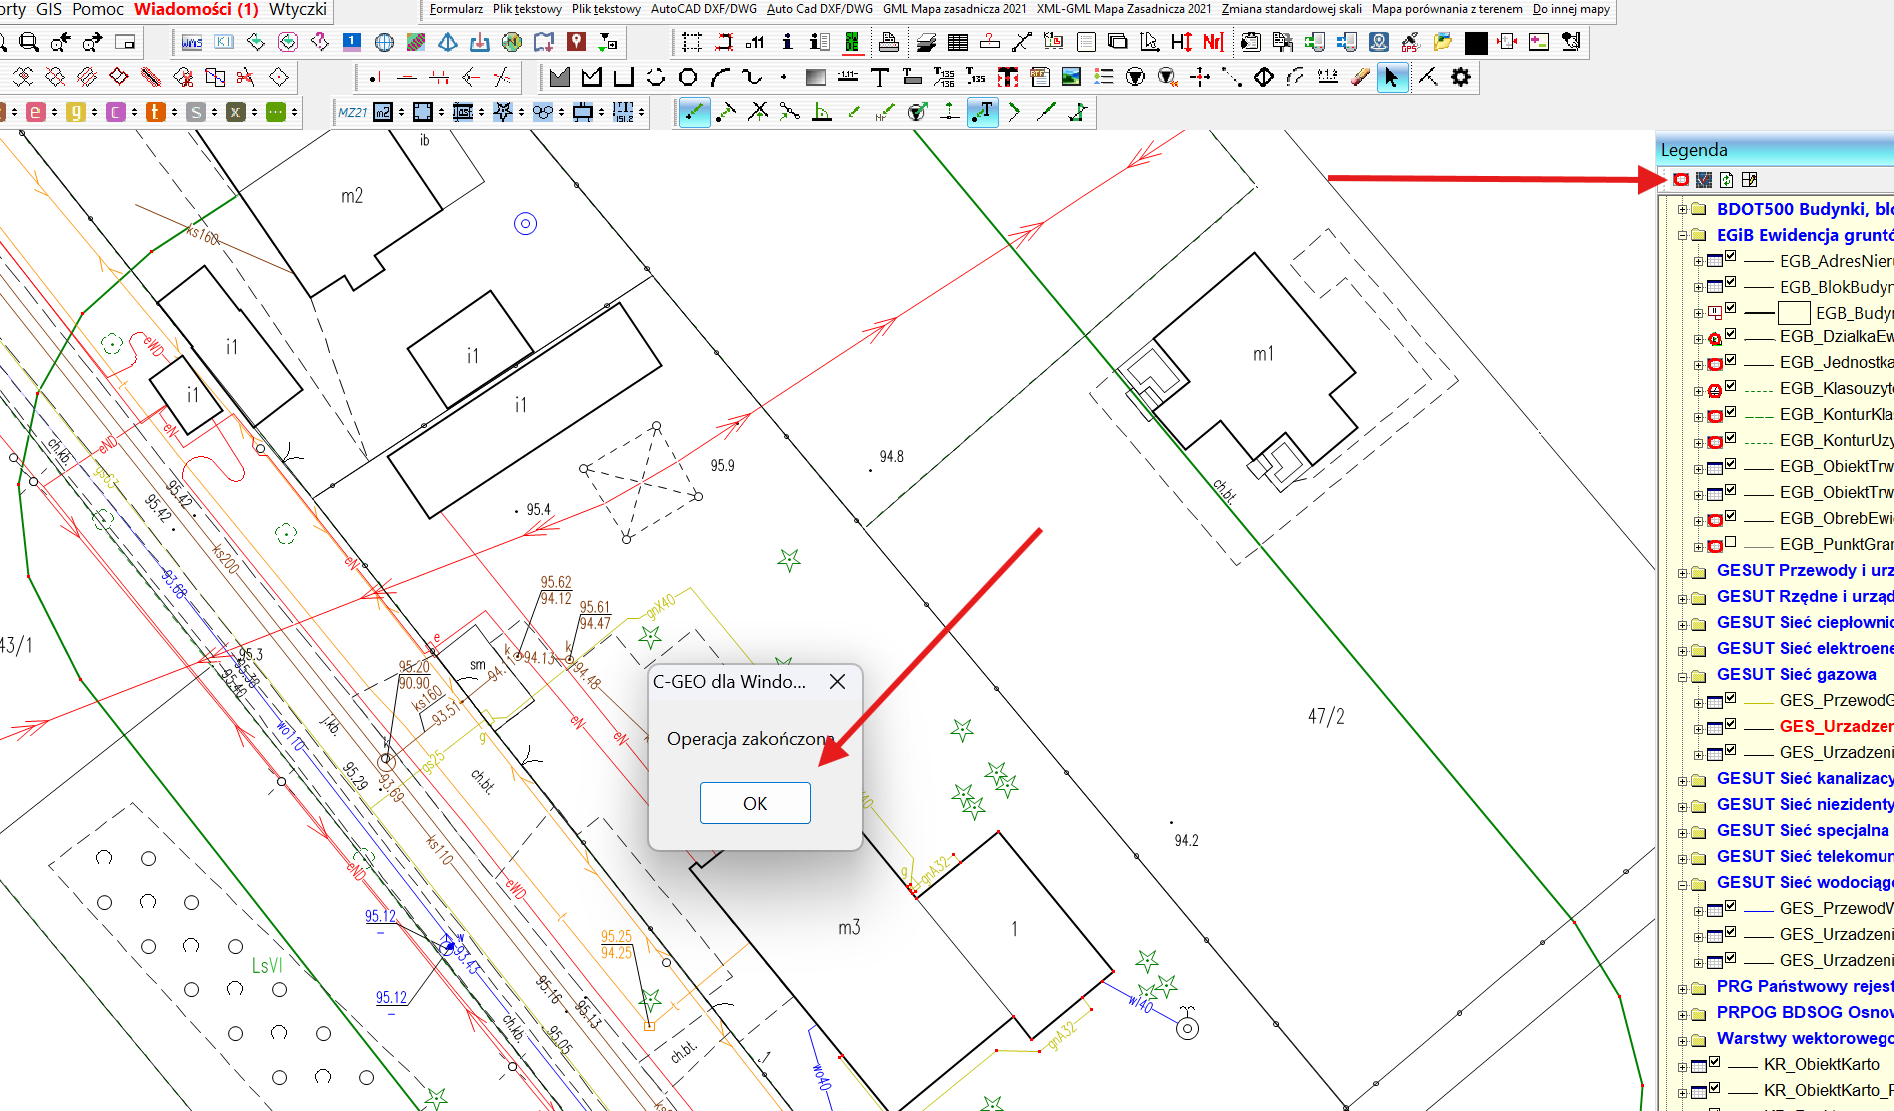Toggle the EGB_DzialkaEw layer checkbox
Image resolution: width=1894 pixels, height=1111 pixels.
click(1730, 335)
